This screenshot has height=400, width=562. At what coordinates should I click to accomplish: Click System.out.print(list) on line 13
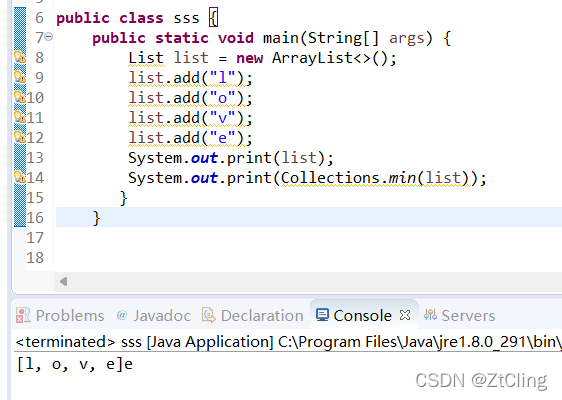227,158
